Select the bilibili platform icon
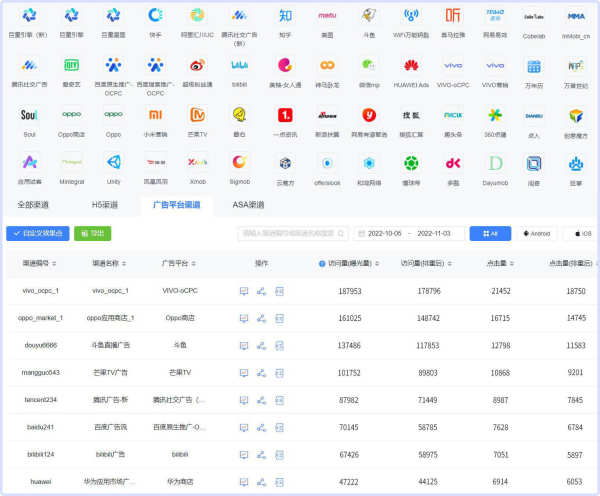The height and width of the screenshot is (496, 600). point(240,66)
